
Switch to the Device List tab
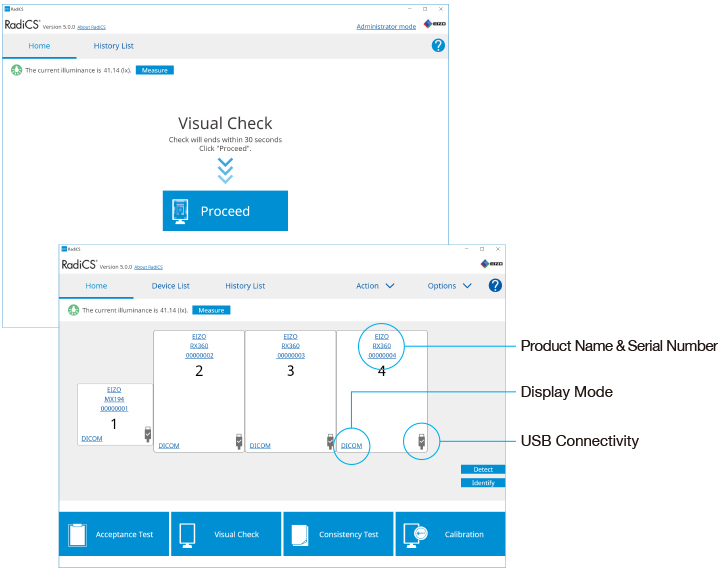coord(170,286)
